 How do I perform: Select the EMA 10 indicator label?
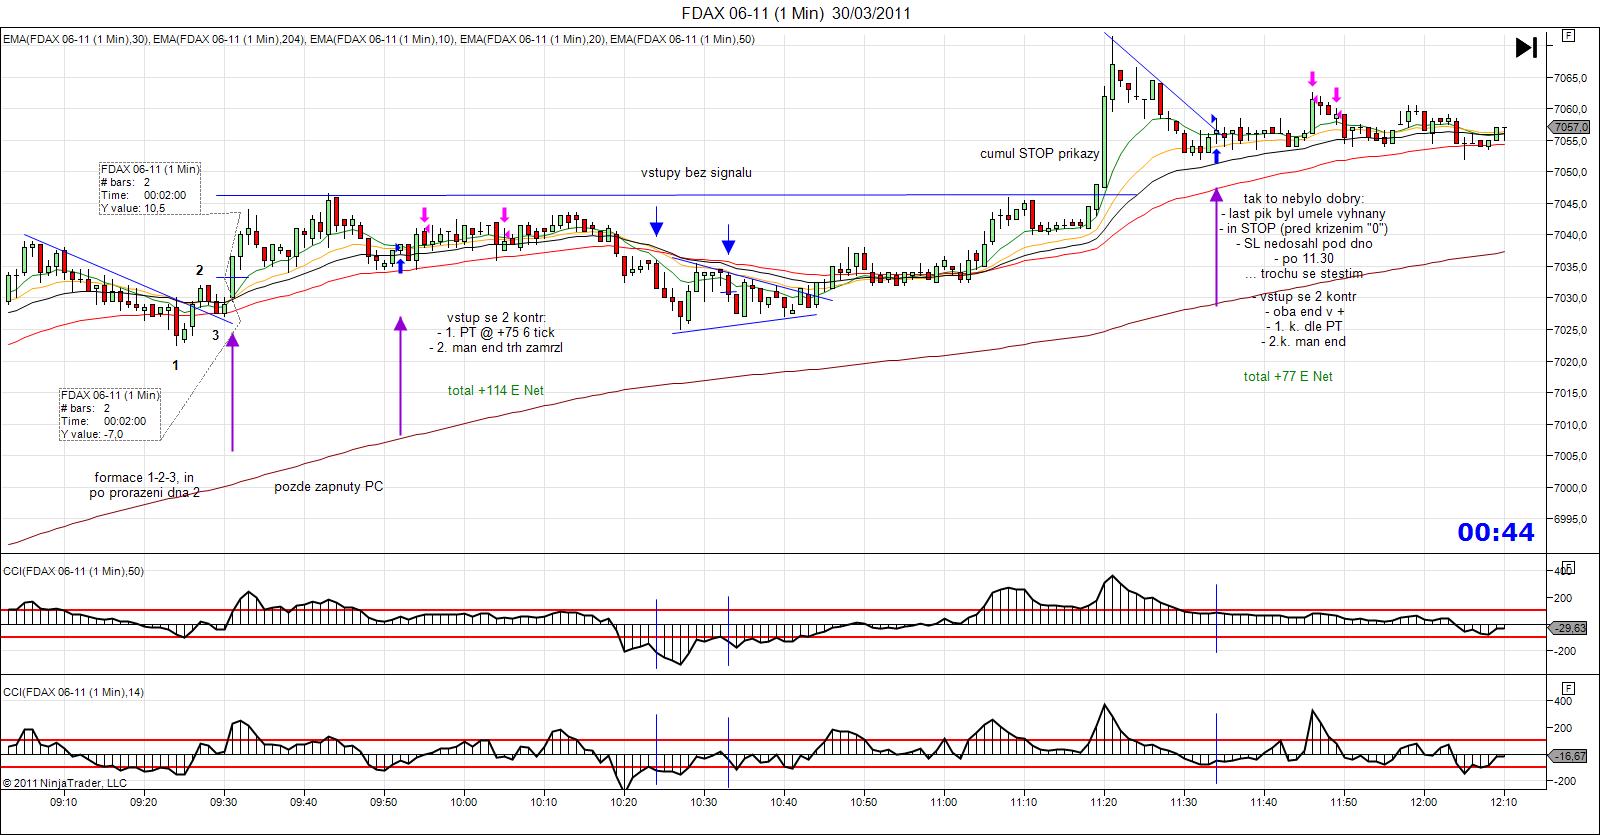(x=383, y=39)
